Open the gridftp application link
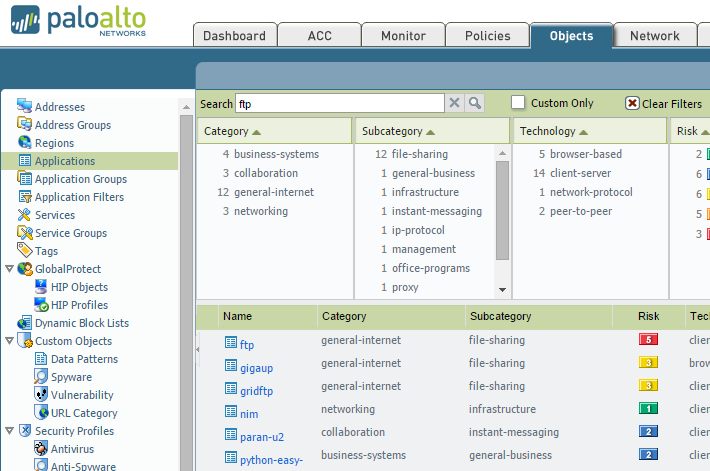This screenshot has width=710, height=471. pyautogui.click(x=256, y=391)
